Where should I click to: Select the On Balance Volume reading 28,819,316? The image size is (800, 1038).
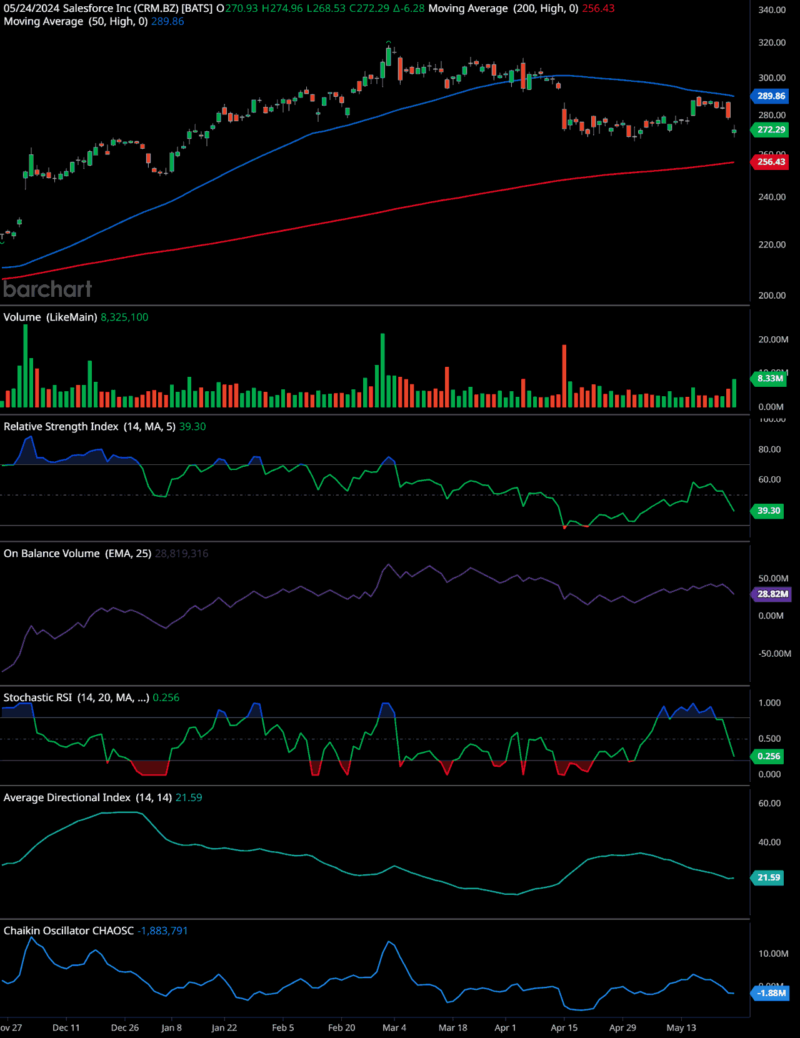pyautogui.click(x=181, y=553)
